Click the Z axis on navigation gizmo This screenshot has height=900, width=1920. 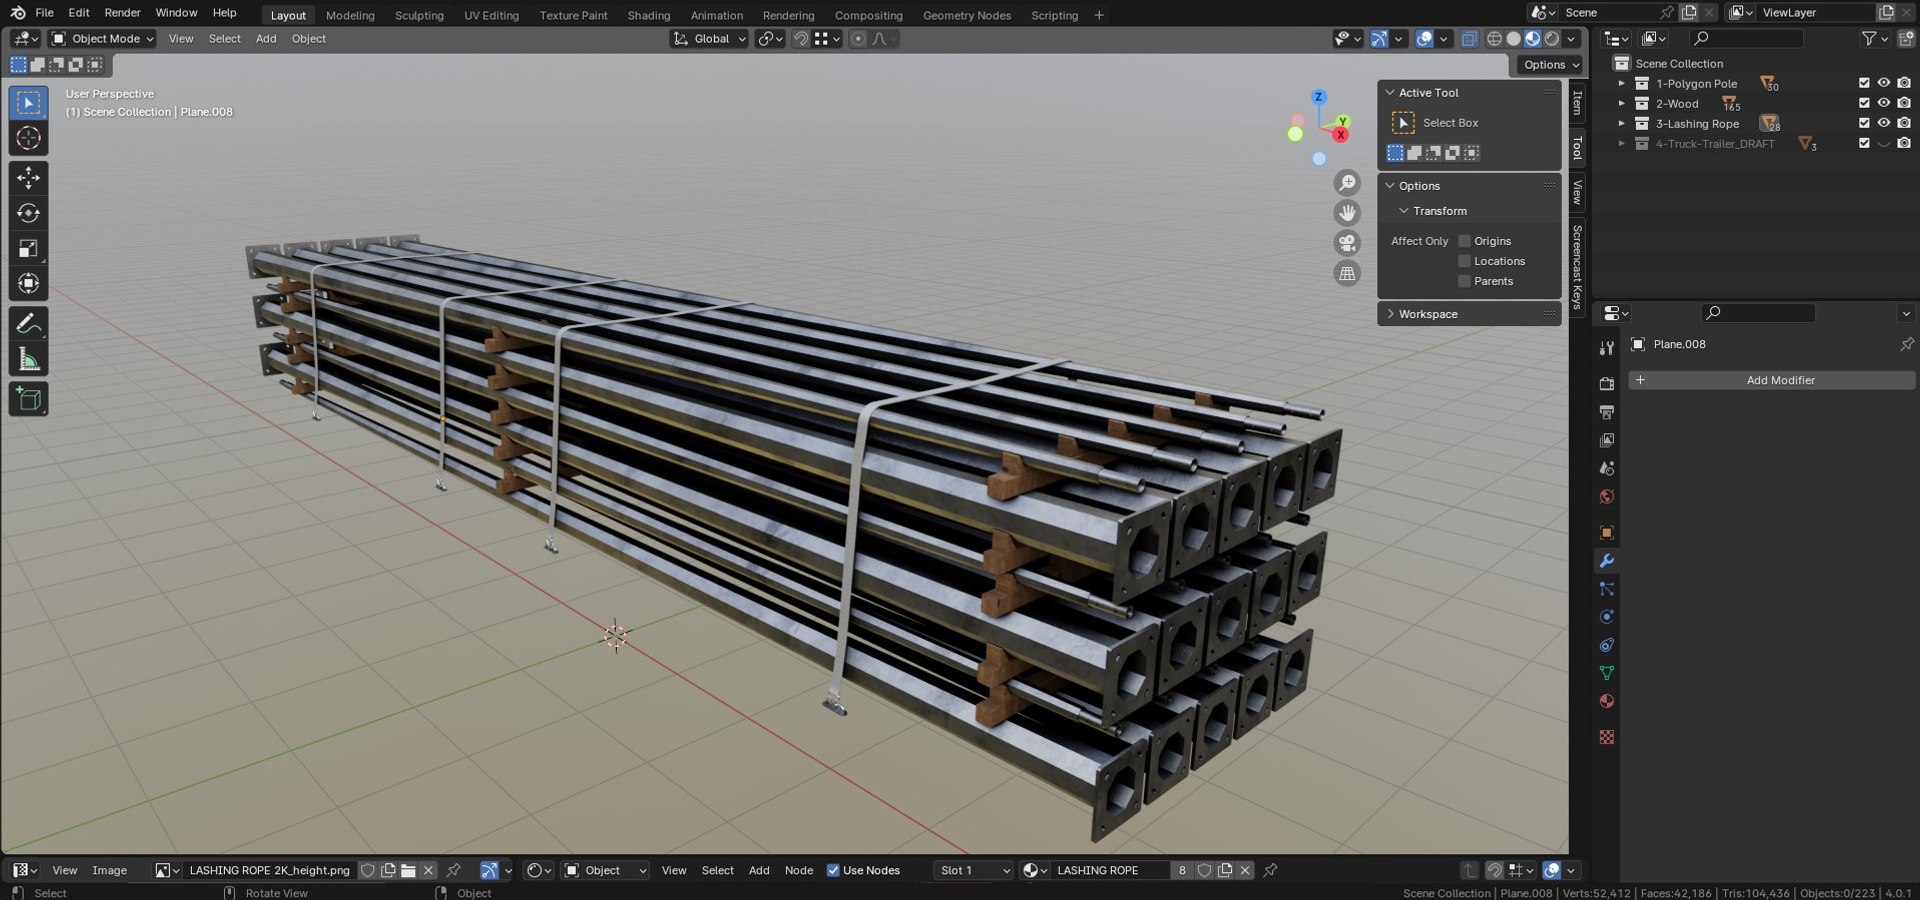click(1318, 97)
